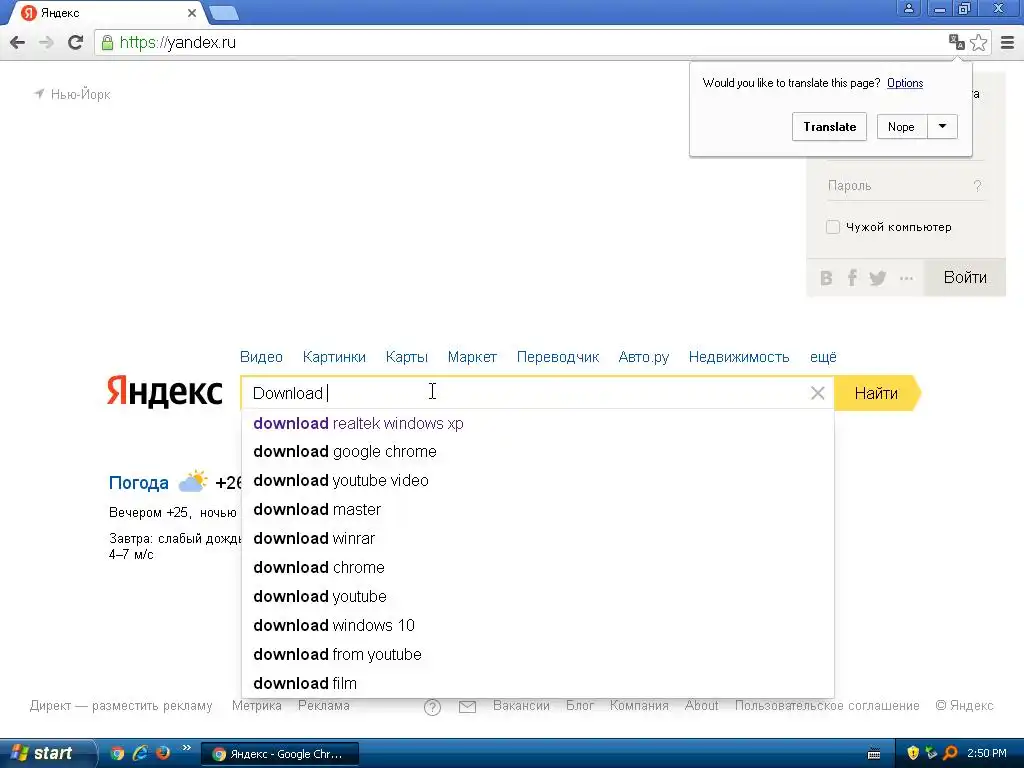
Task: Launch Chrome from quick launch bar
Action: point(118,754)
